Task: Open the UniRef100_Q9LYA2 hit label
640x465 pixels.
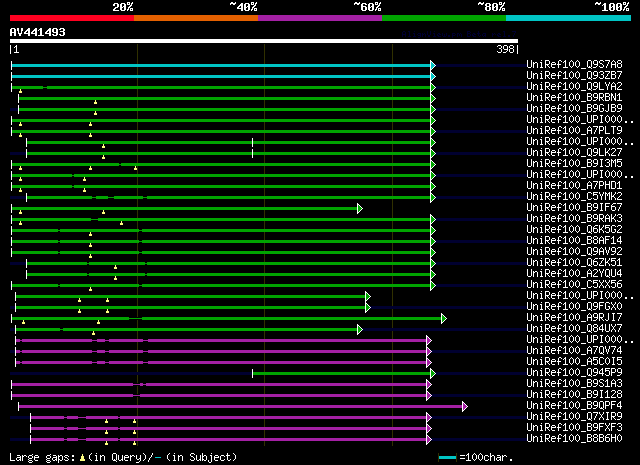Action: [x=574, y=86]
